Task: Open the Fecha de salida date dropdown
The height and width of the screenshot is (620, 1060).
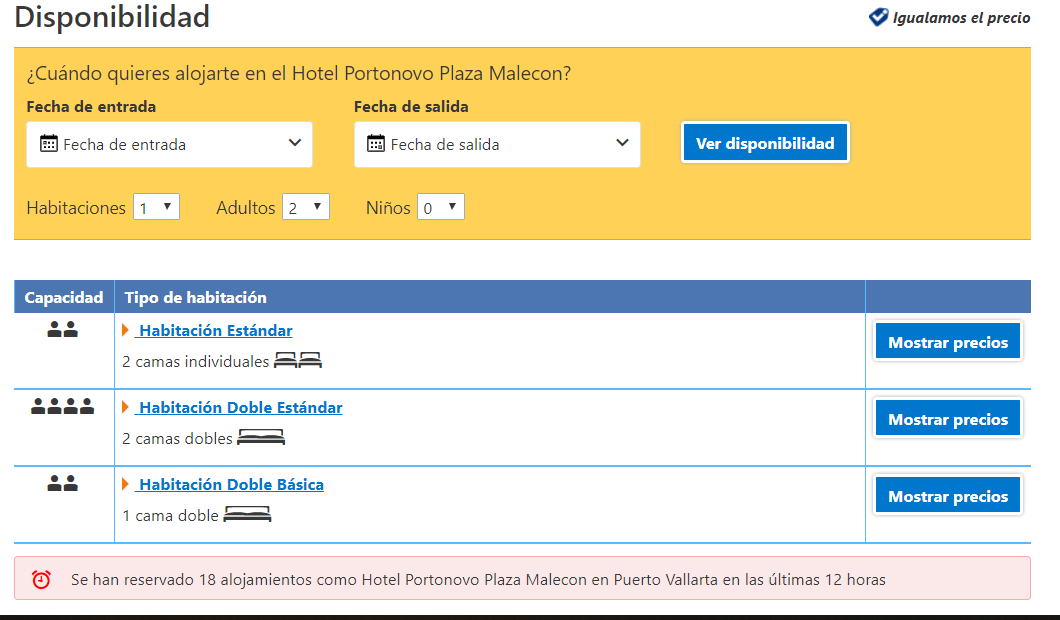Action: point(497,144)
